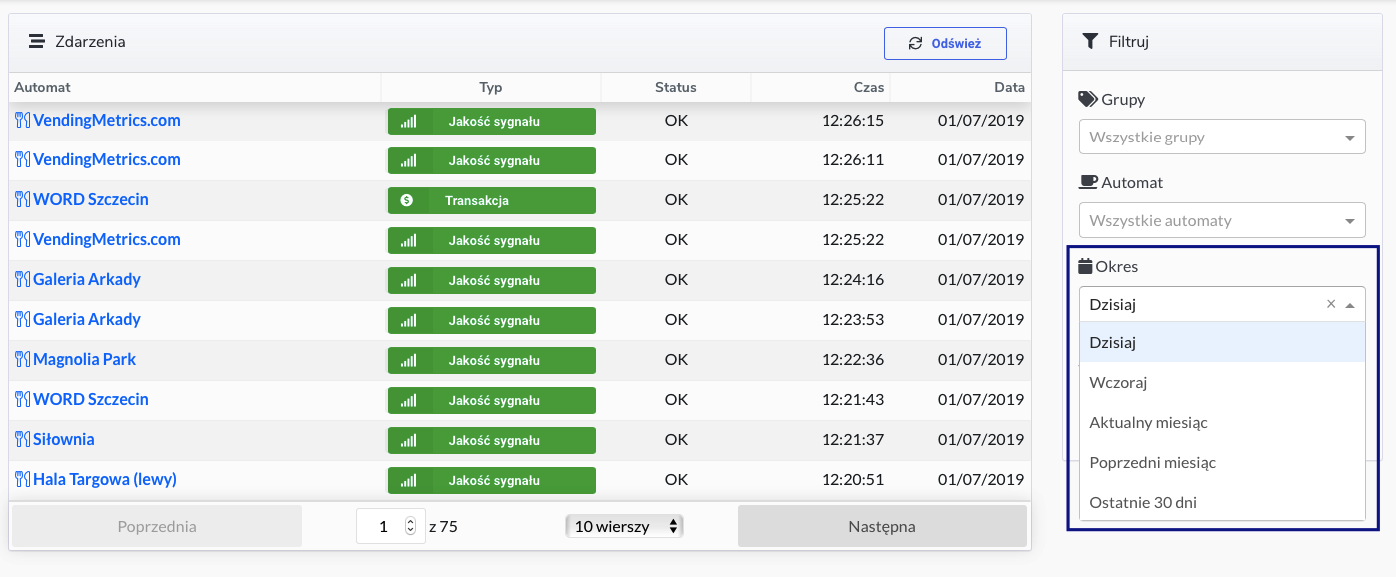Open WORD Szczecin link in the Transakcja row
The height and width of the screenshot is (577, 1396).
tap(91, 199)
